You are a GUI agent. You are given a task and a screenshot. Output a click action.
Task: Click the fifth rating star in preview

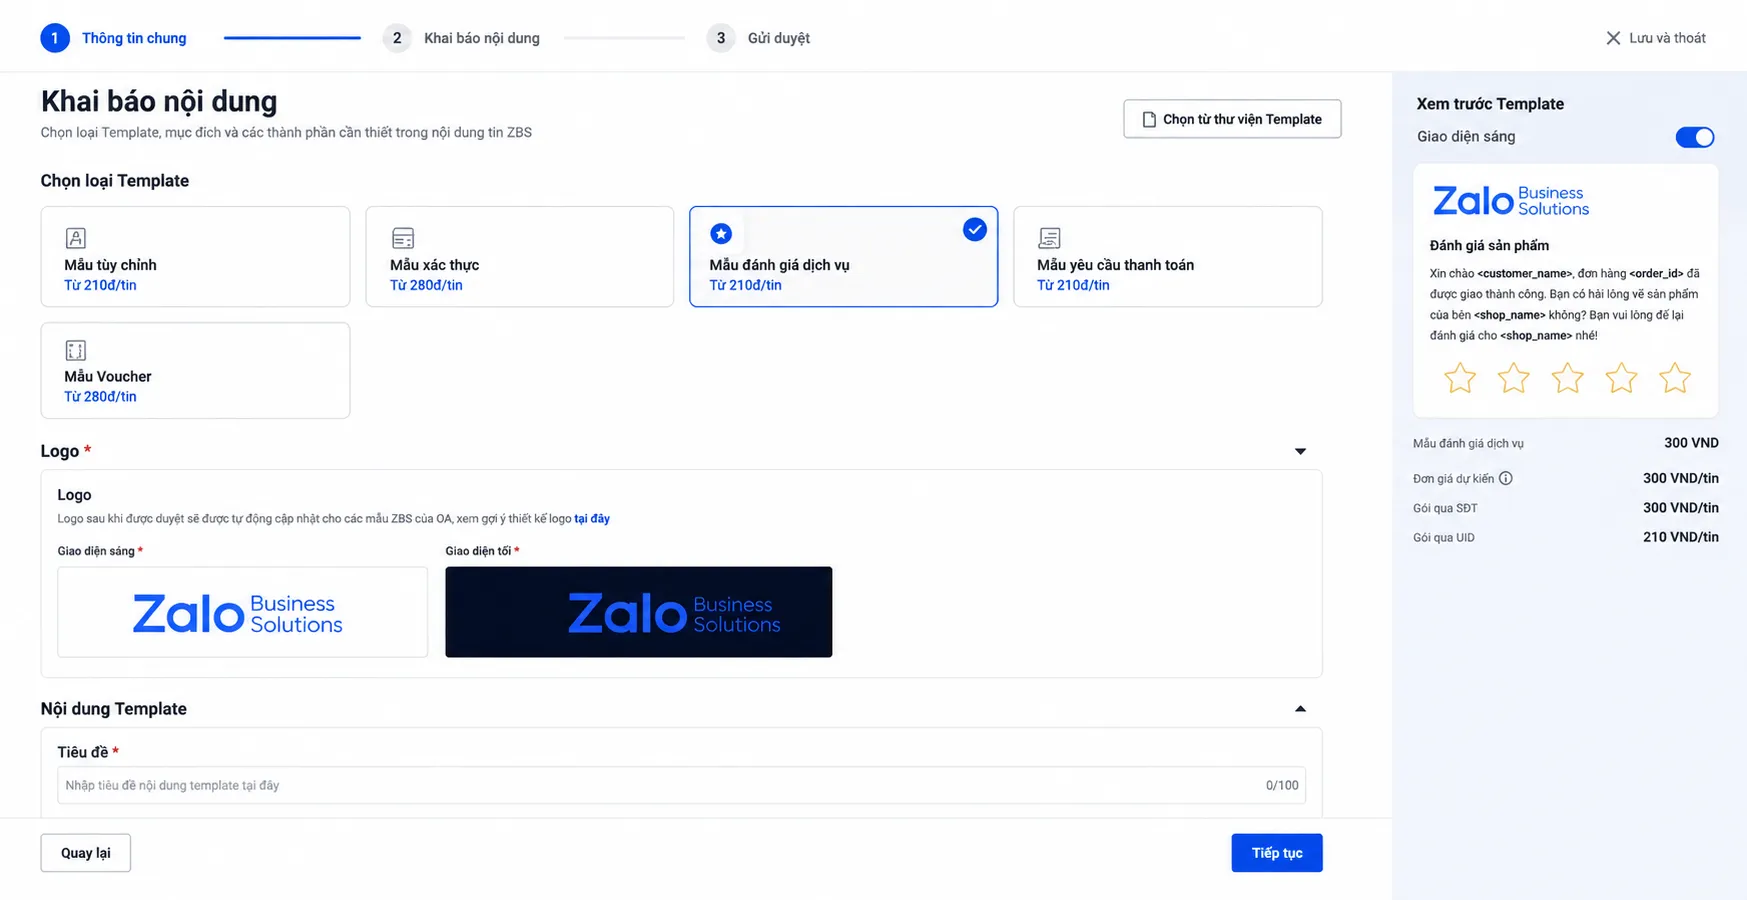tap(1675, 378)
